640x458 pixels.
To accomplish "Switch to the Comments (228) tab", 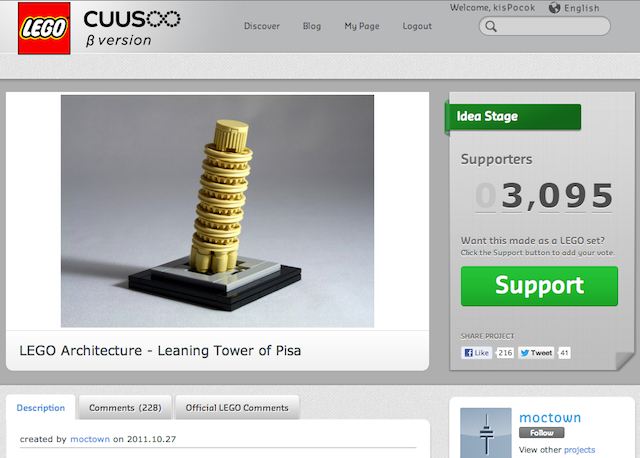I will (x=125, y=407).
